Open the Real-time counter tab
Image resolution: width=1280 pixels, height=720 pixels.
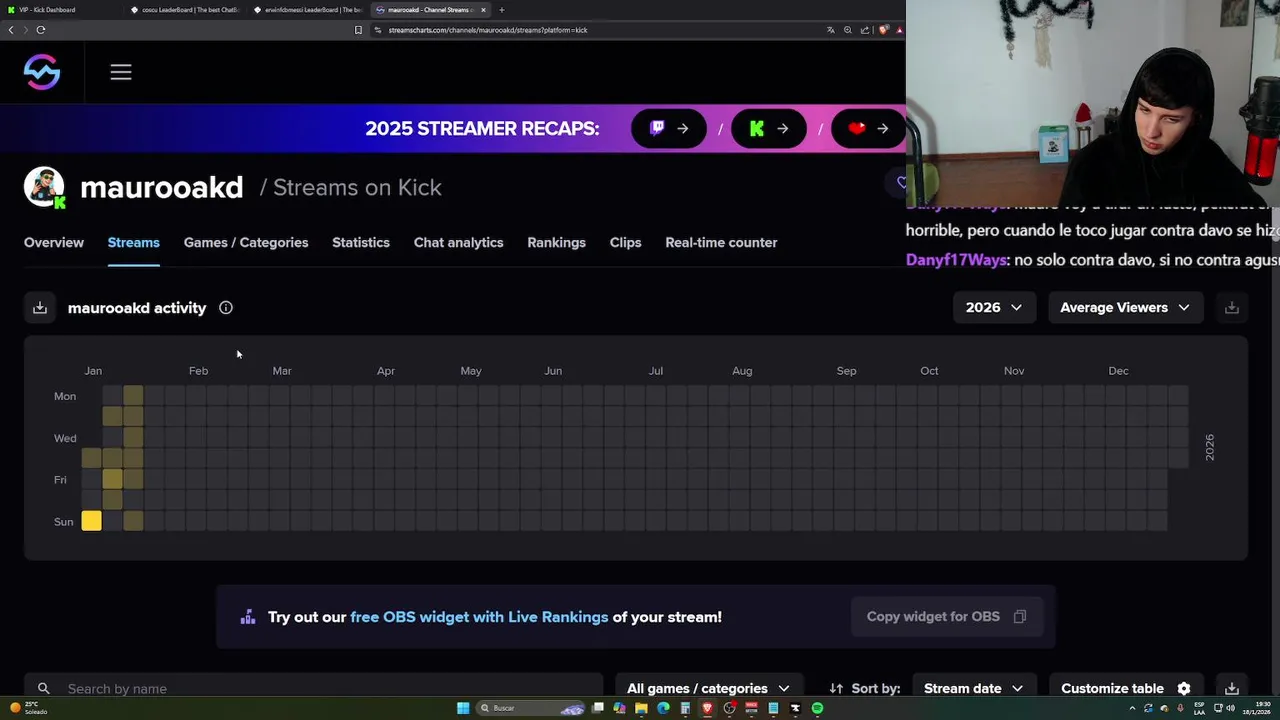pyautogui.click(x=721, y=242)
